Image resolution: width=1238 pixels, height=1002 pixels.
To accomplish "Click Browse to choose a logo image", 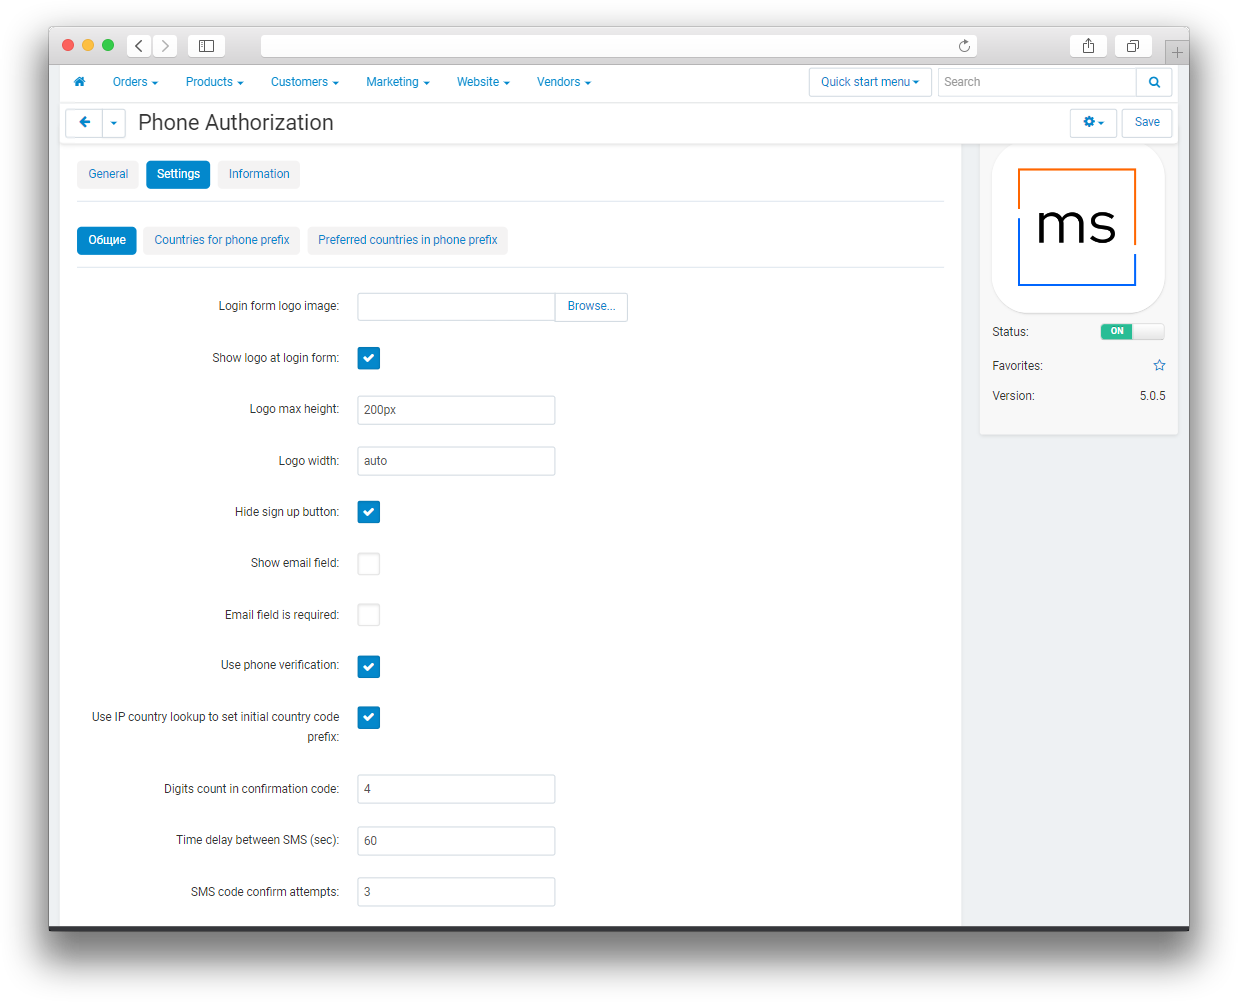I will coord(591,307).
